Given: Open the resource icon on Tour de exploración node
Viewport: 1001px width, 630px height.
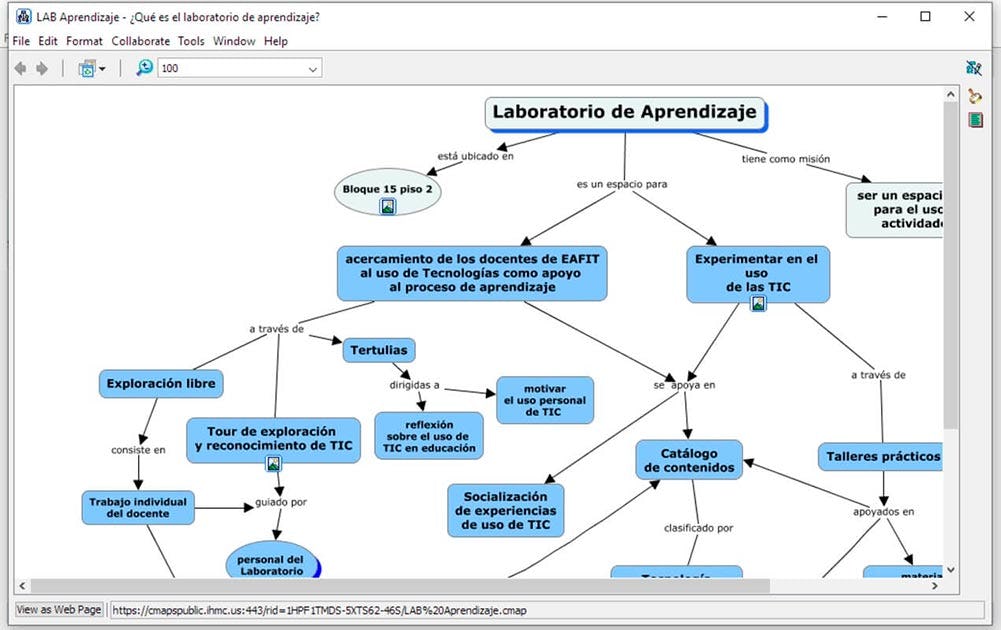Looking at the screenshot, I should pyautogui.click(x=273, y=462).
